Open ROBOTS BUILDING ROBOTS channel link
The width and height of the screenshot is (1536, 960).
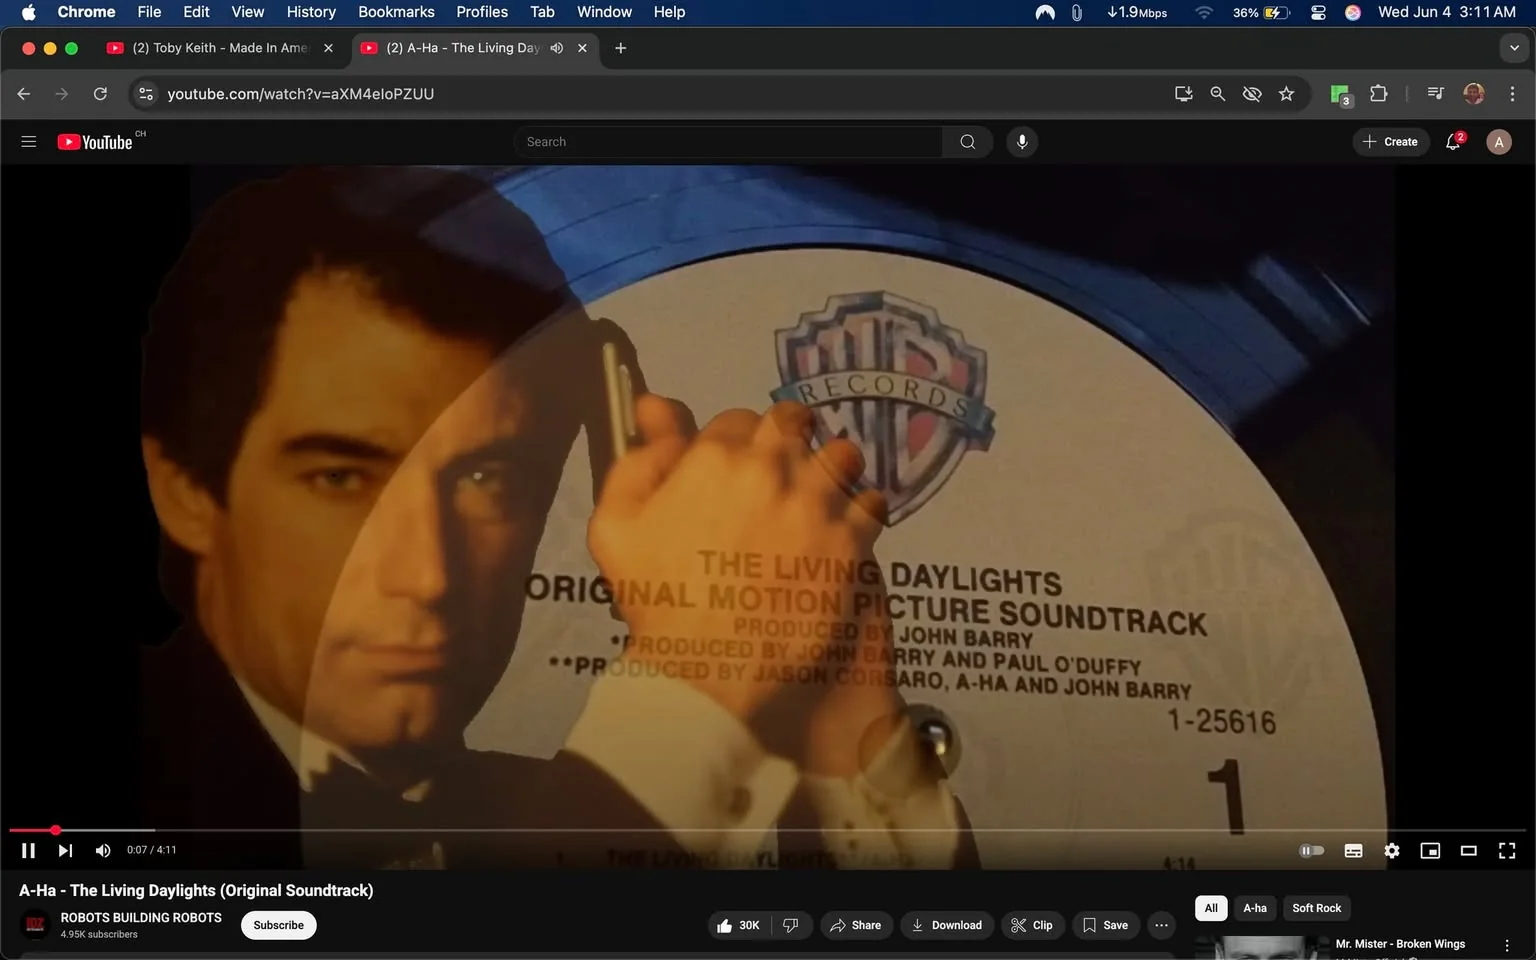click(x=141, y=917)
